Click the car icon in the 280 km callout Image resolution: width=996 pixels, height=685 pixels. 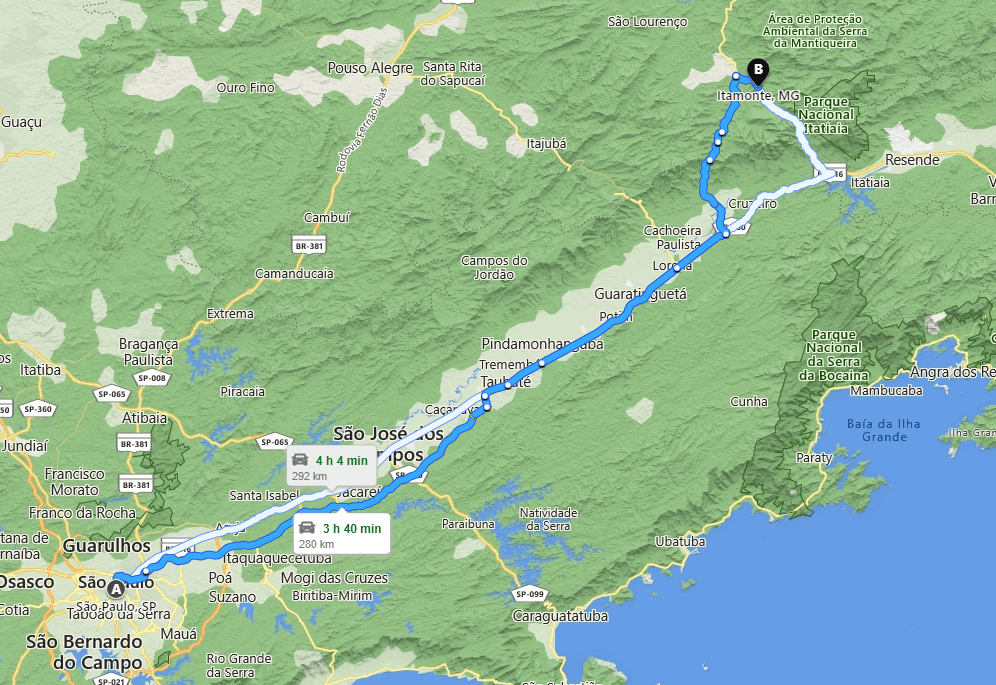307,527
